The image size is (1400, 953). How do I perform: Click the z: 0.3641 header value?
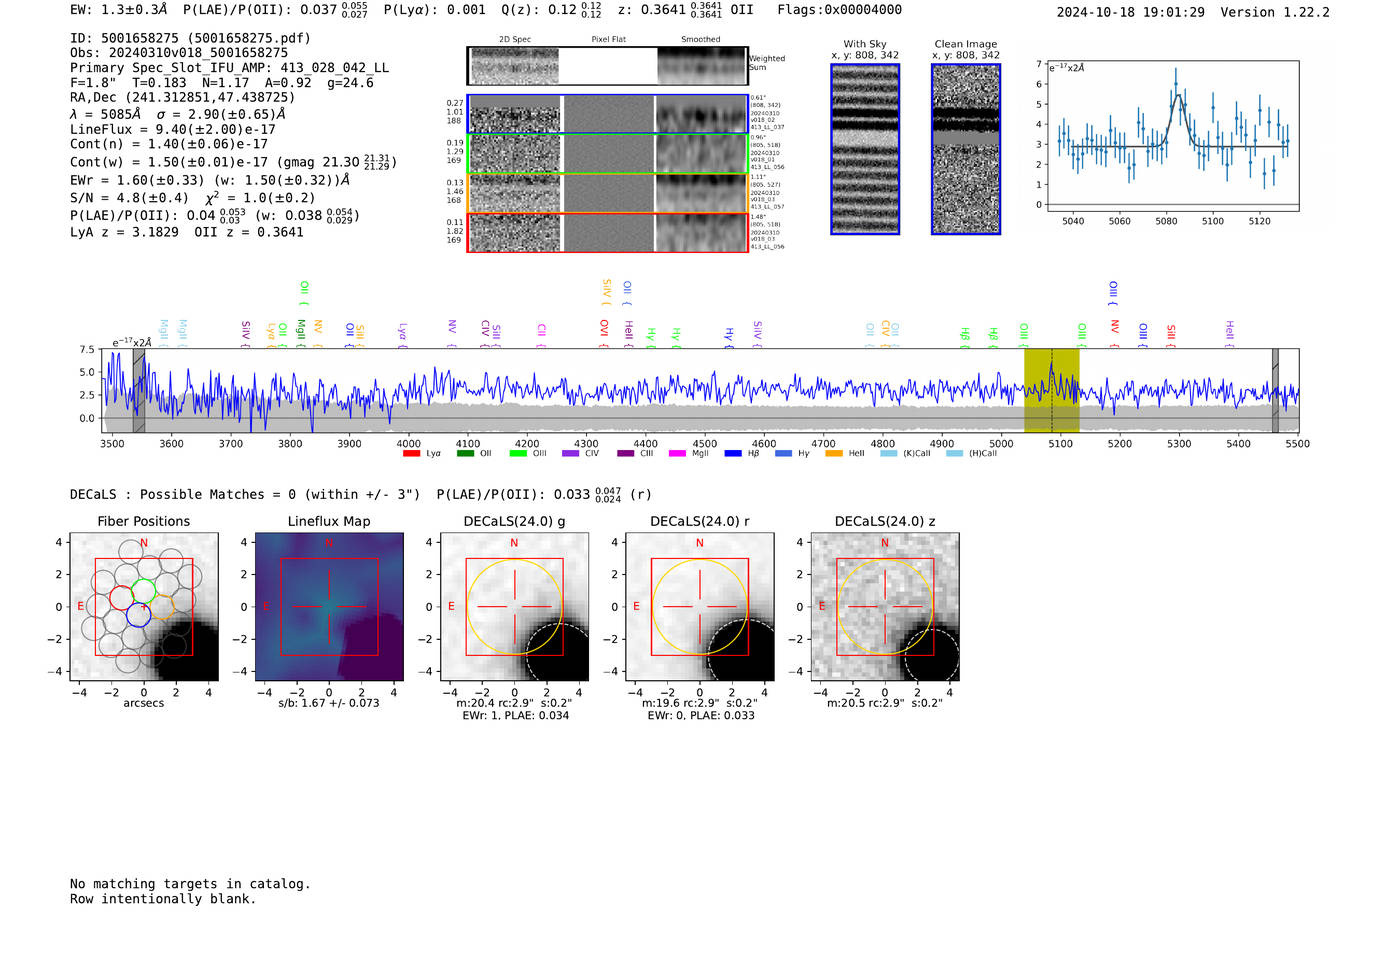pos(670,10)
